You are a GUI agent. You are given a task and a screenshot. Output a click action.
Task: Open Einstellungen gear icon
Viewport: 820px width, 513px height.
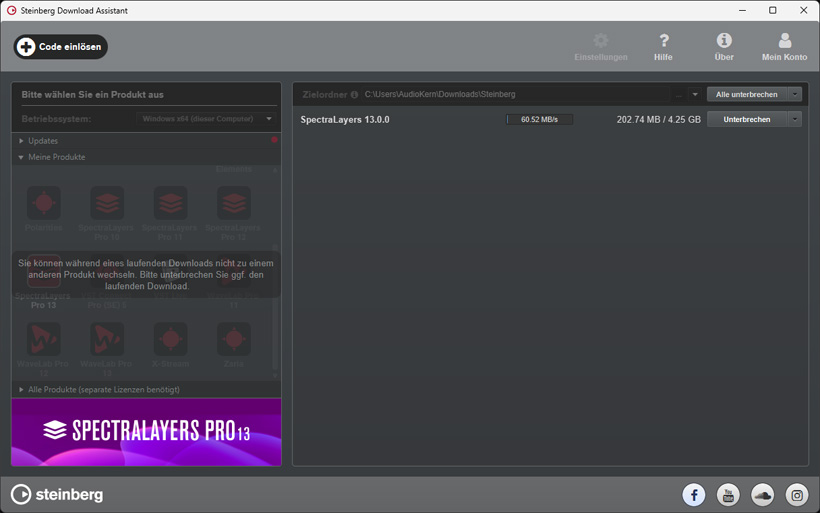(x=600, y=40)
